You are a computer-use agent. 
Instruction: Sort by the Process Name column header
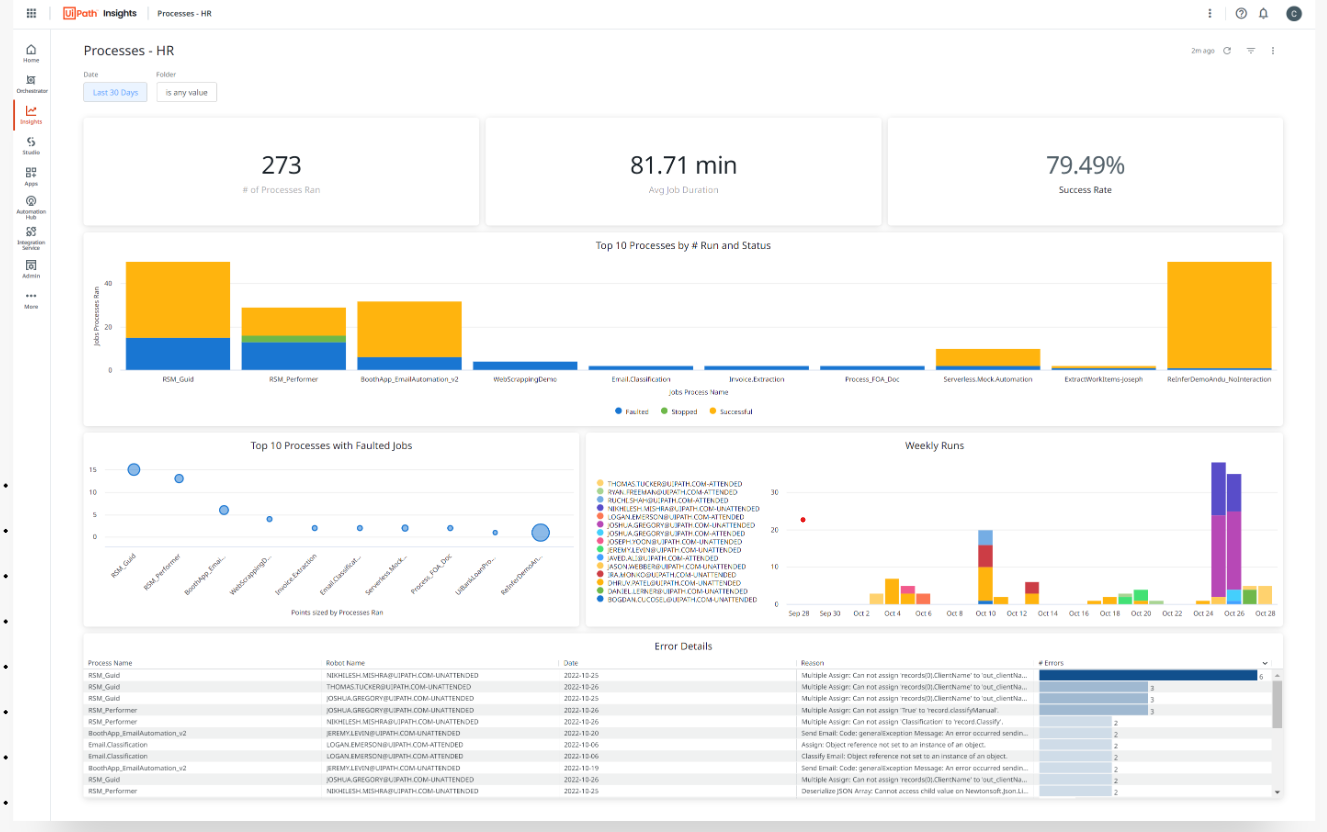click(x=110, y=663)
